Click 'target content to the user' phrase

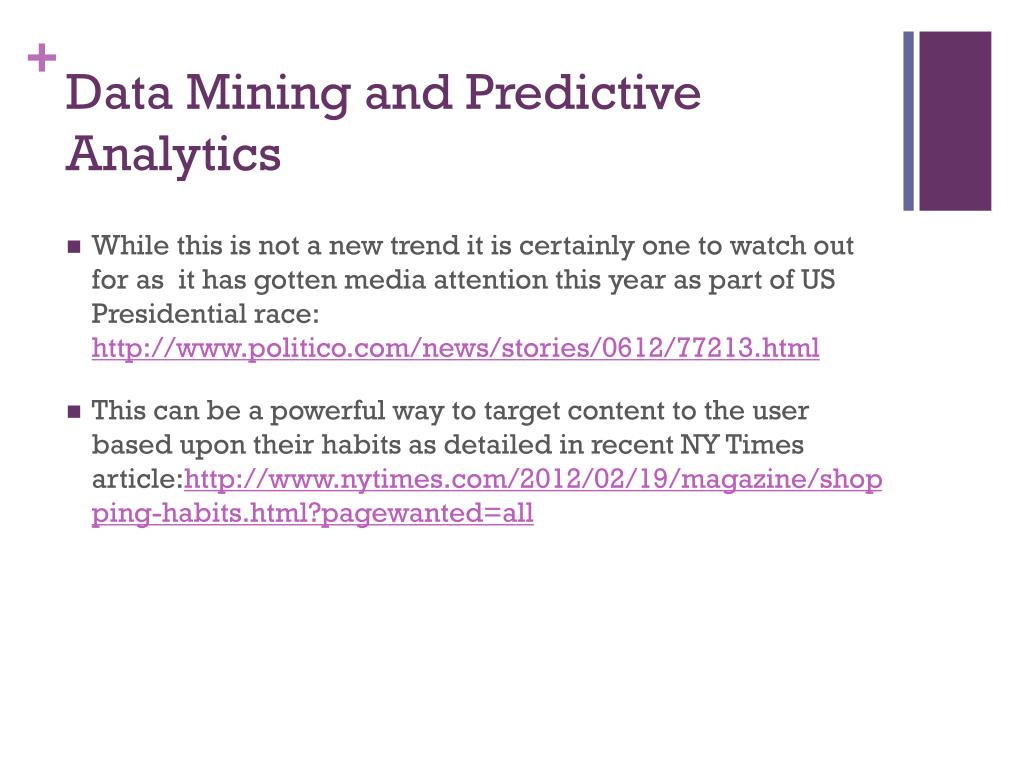coord(646,411)
